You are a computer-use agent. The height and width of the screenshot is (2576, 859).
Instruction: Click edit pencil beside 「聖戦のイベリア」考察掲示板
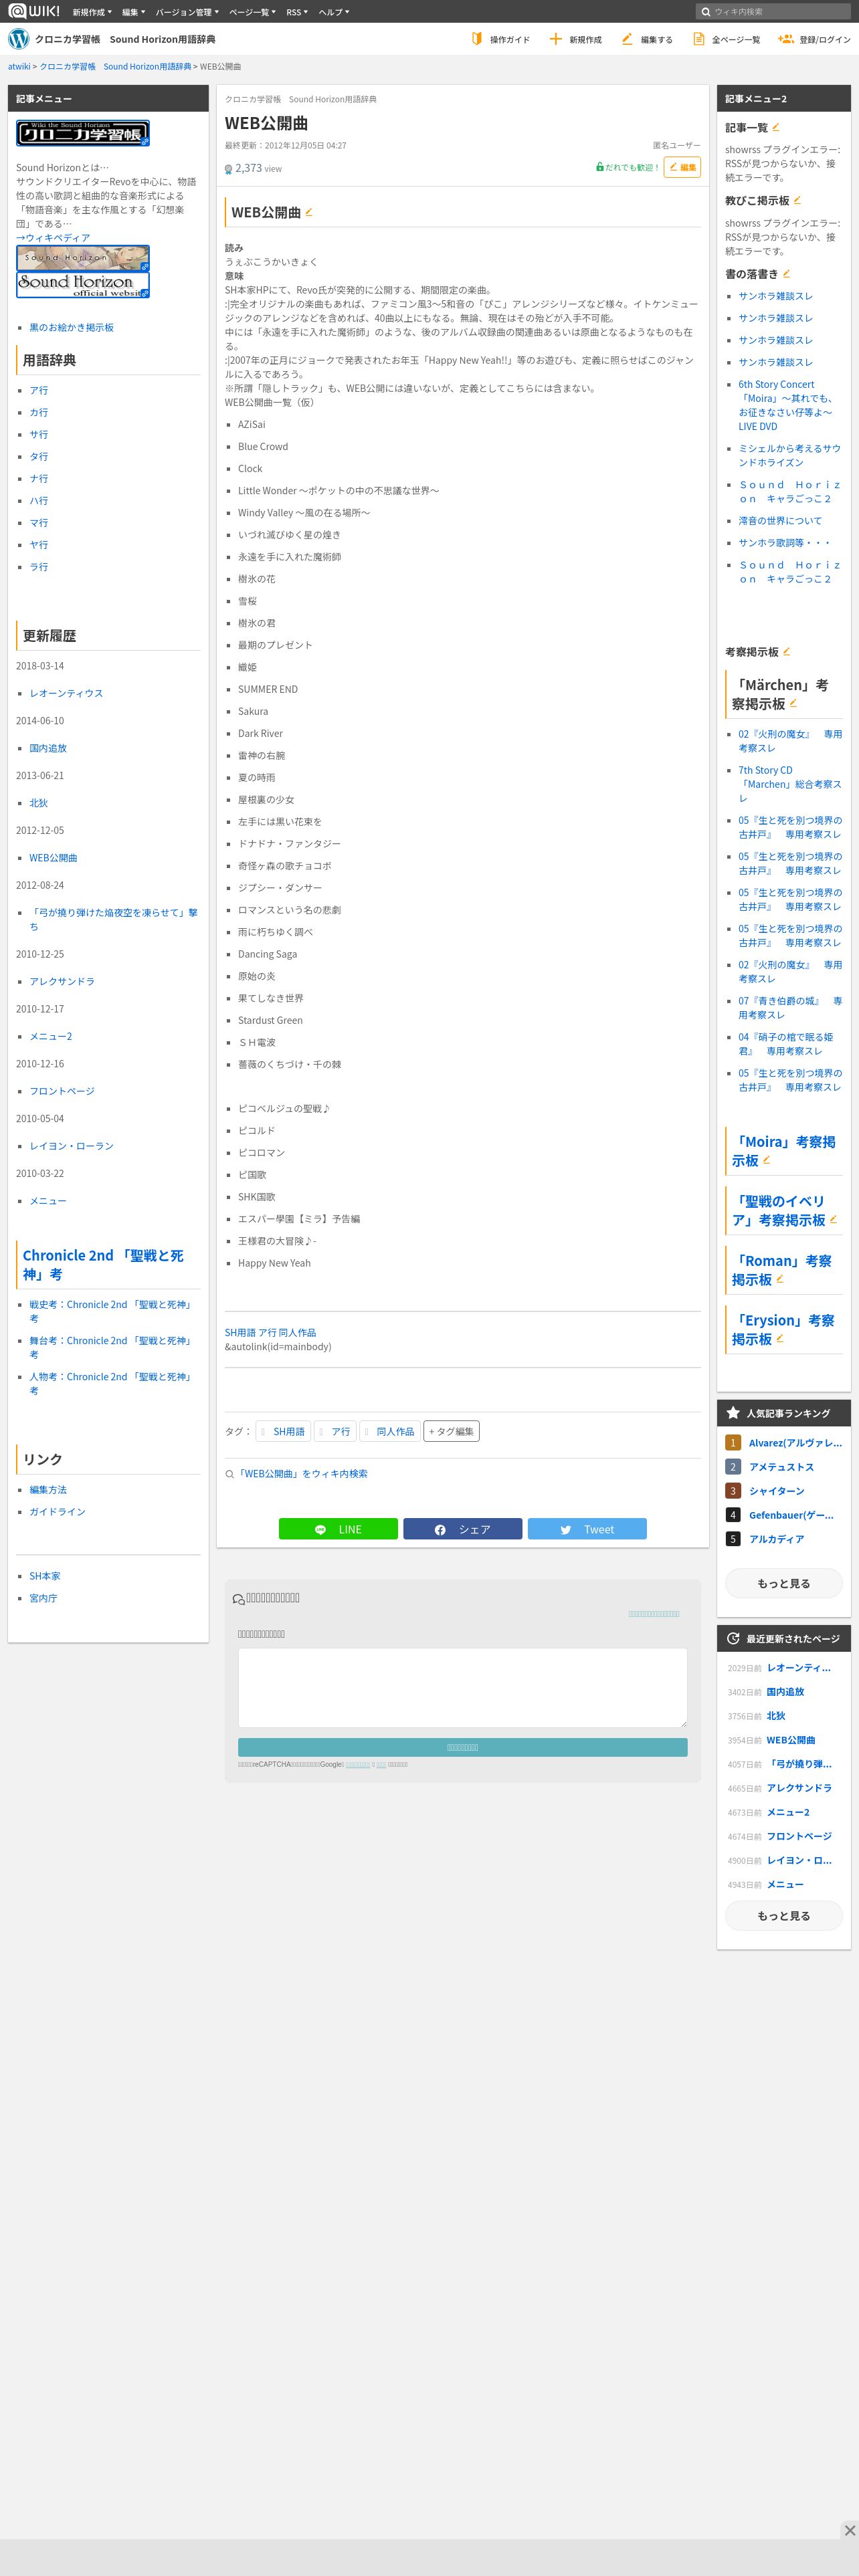[x=834, y=1220]
